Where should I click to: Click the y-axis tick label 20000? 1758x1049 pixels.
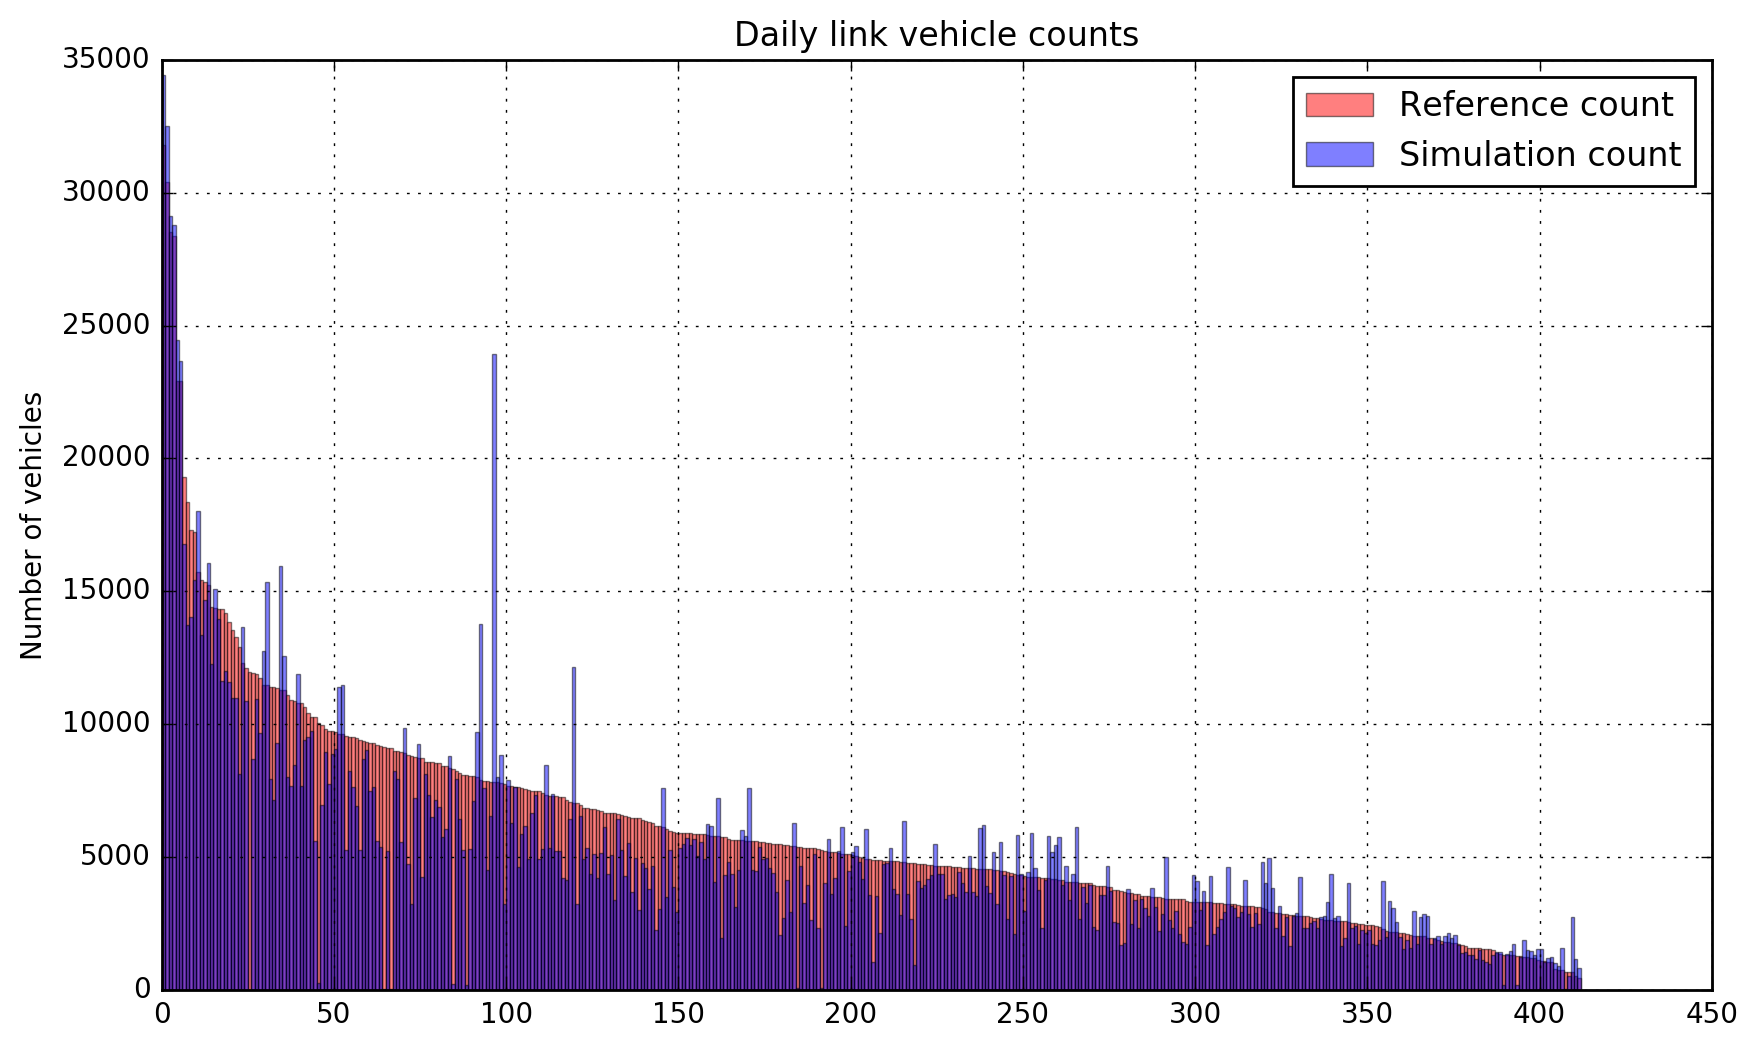[x=106, y=458]
